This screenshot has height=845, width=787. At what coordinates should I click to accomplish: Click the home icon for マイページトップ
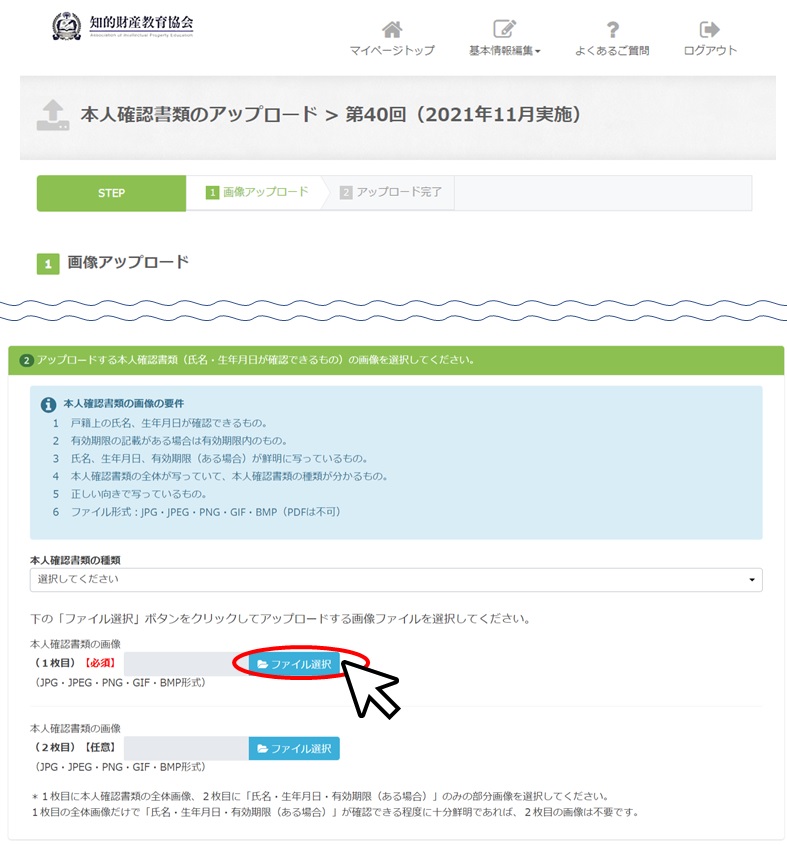tap(392, 30)
